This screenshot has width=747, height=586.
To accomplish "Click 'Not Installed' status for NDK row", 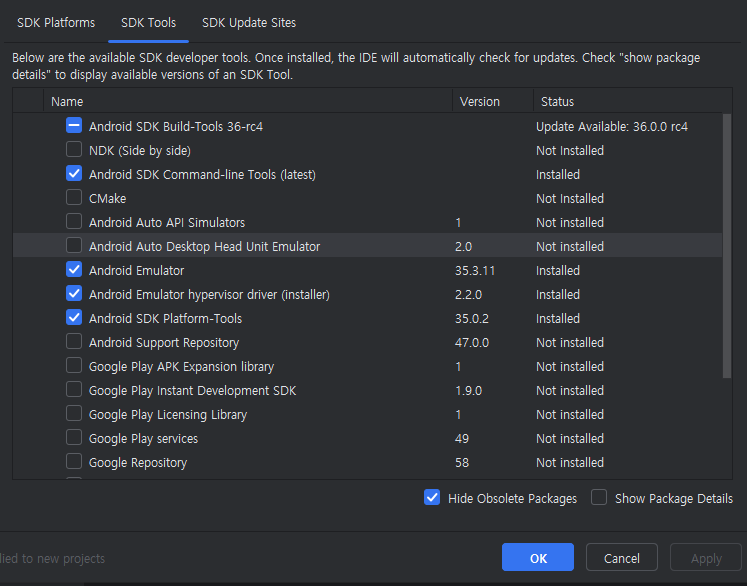I will 570,151.
